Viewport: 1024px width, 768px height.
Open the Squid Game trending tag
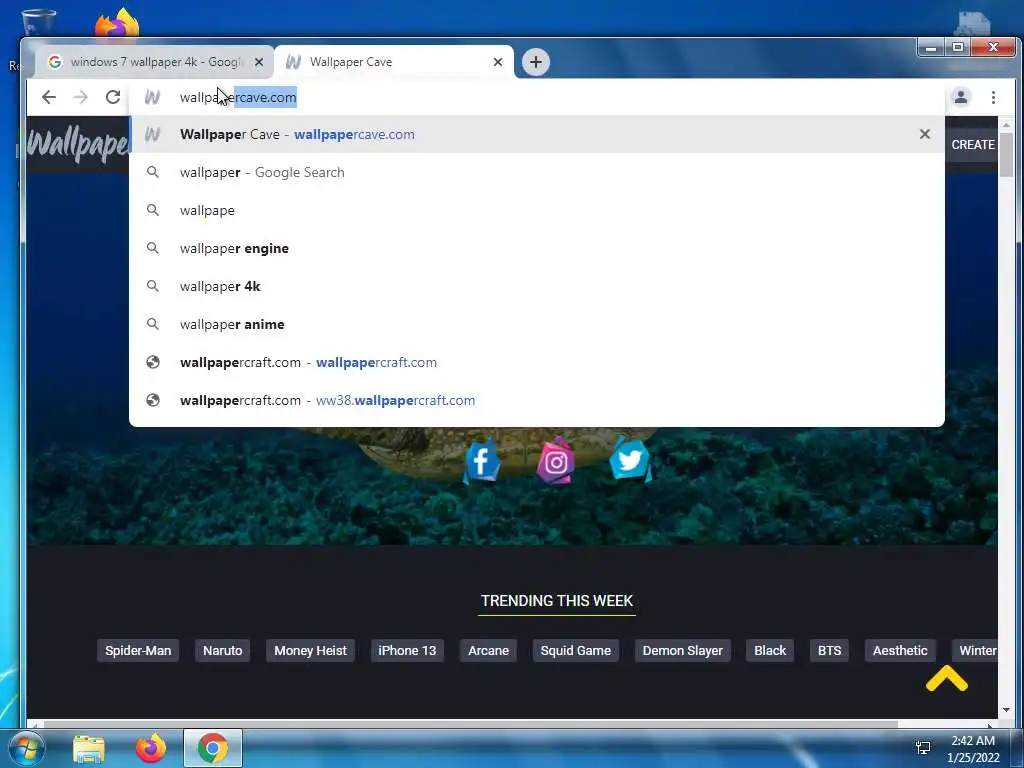(575, 650)
